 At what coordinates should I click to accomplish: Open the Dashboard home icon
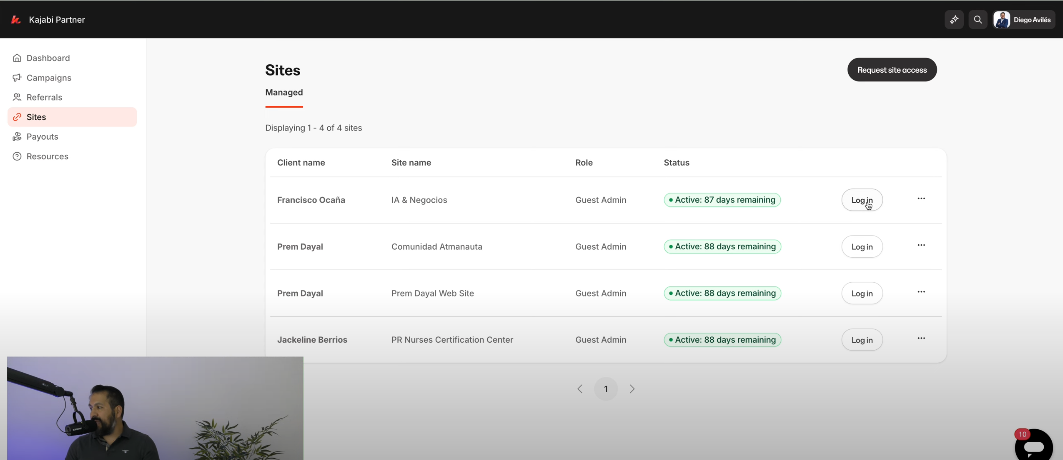[17, 58]
